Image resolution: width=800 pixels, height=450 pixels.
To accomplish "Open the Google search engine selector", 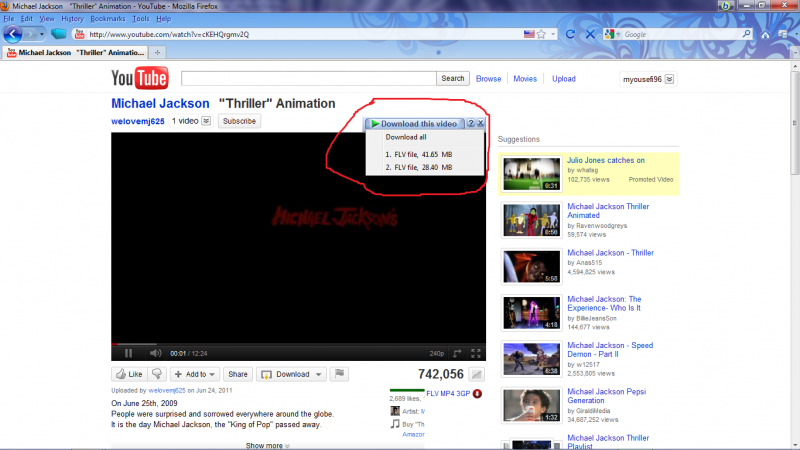I will click(612, 34).
